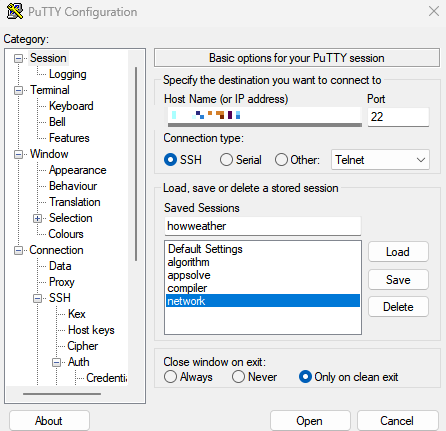This screenshot has height=431, width=446.
Task: Click the PuTTY icon in title bar
Action: pos(15,12)
